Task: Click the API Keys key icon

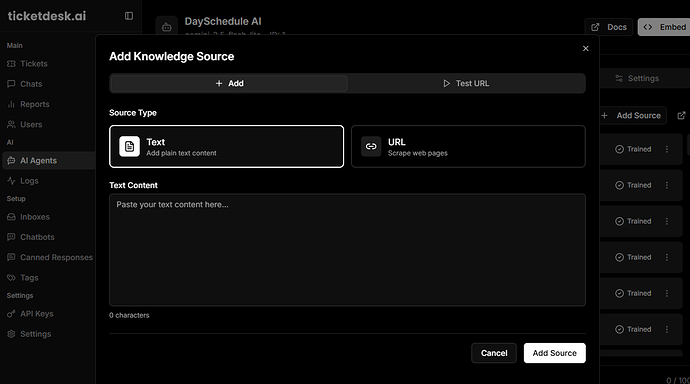Action: tap(11, 314)
